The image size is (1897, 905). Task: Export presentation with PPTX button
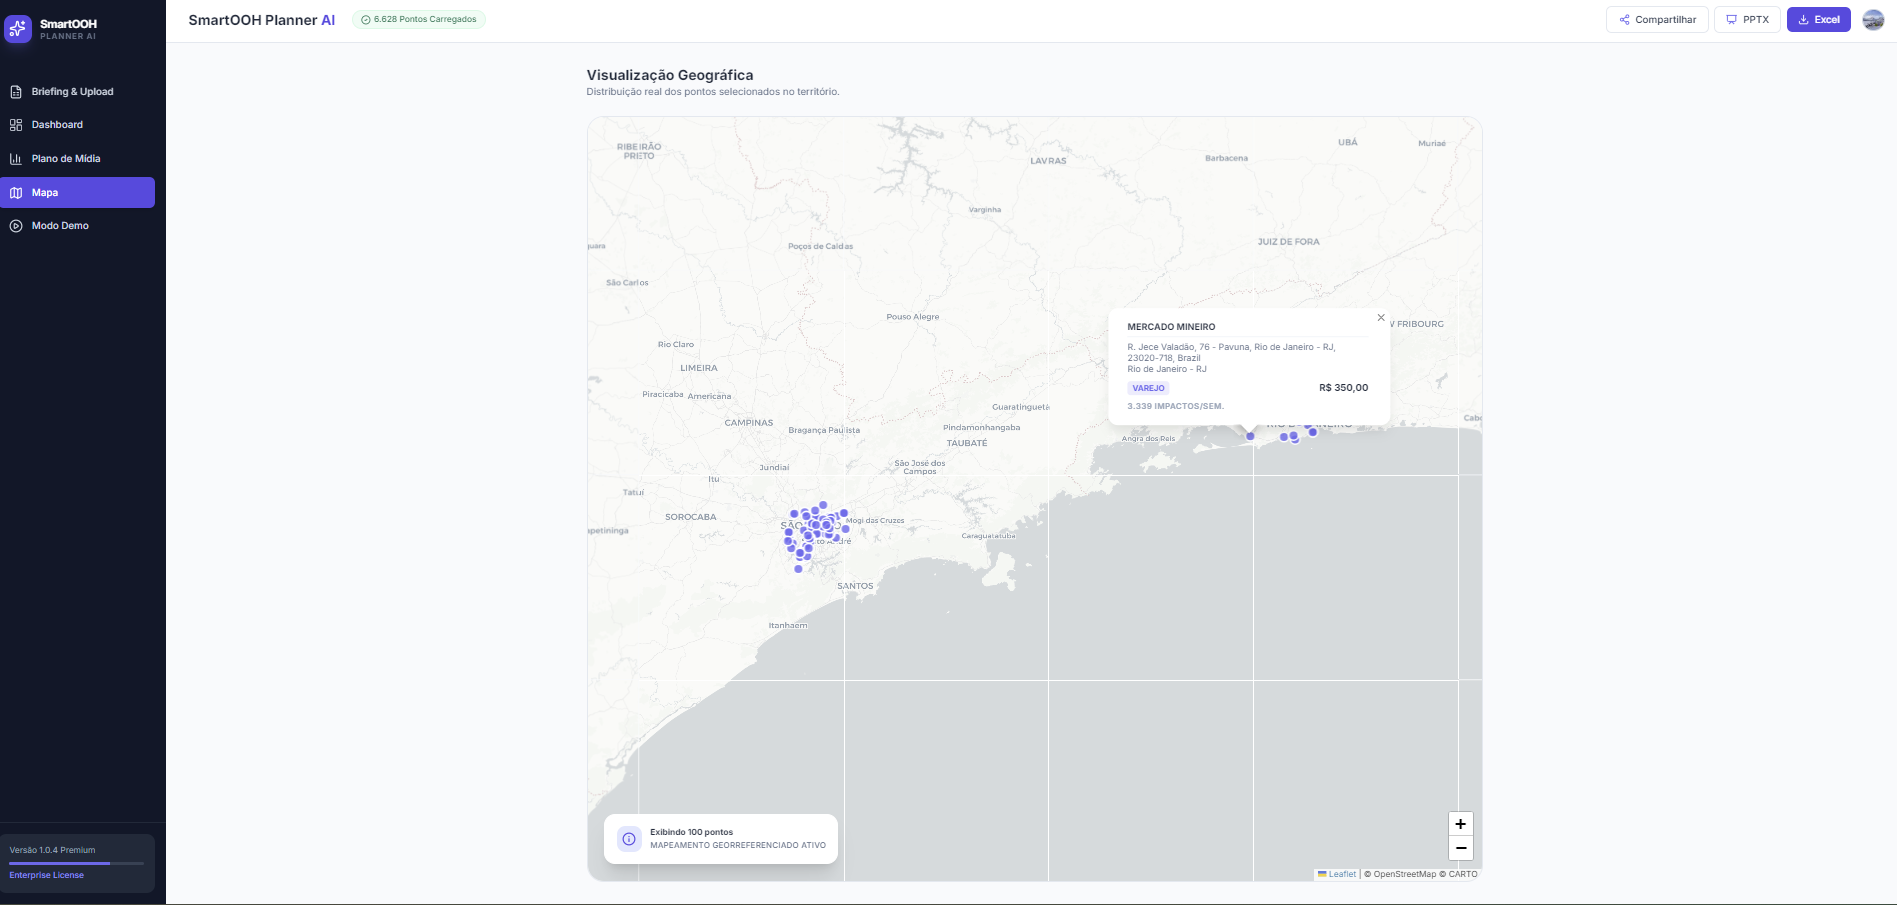pos(1747,20)
